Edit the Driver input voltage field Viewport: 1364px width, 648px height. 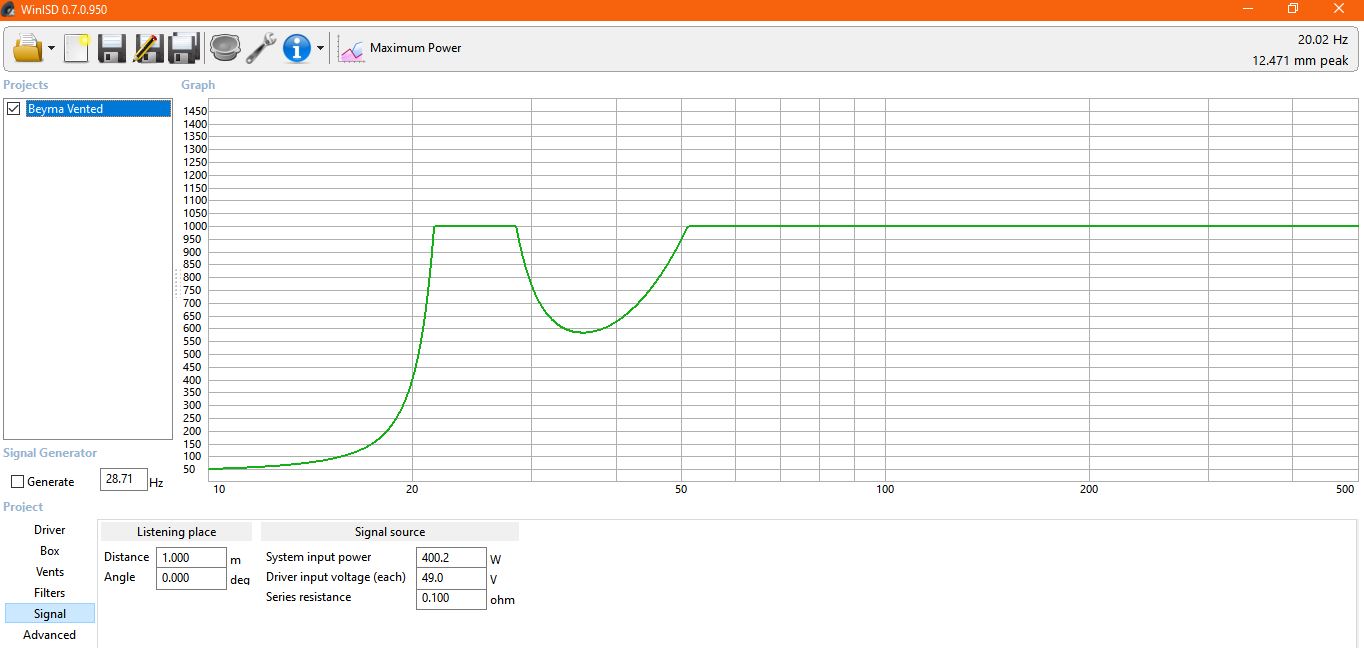click(x=451, y=578)
